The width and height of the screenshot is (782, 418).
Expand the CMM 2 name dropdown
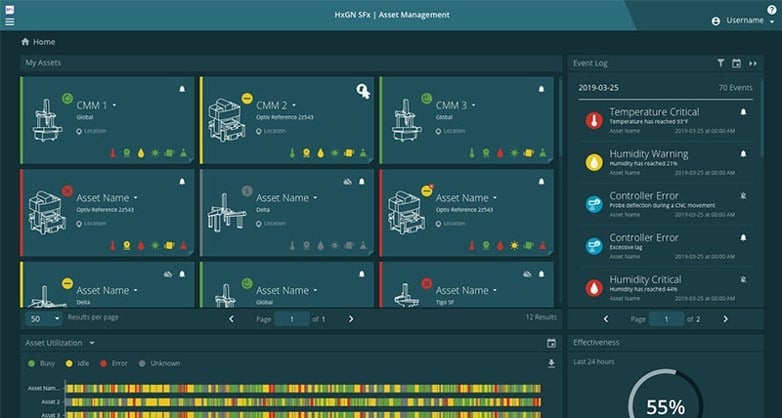pyautogui.click(x=294, y=105)
